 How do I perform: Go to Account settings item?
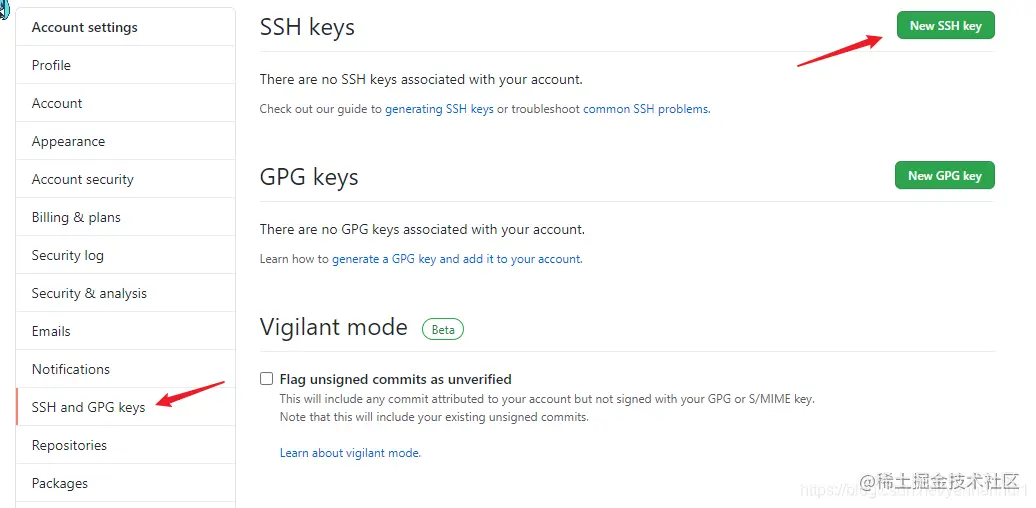coord(57,103)
